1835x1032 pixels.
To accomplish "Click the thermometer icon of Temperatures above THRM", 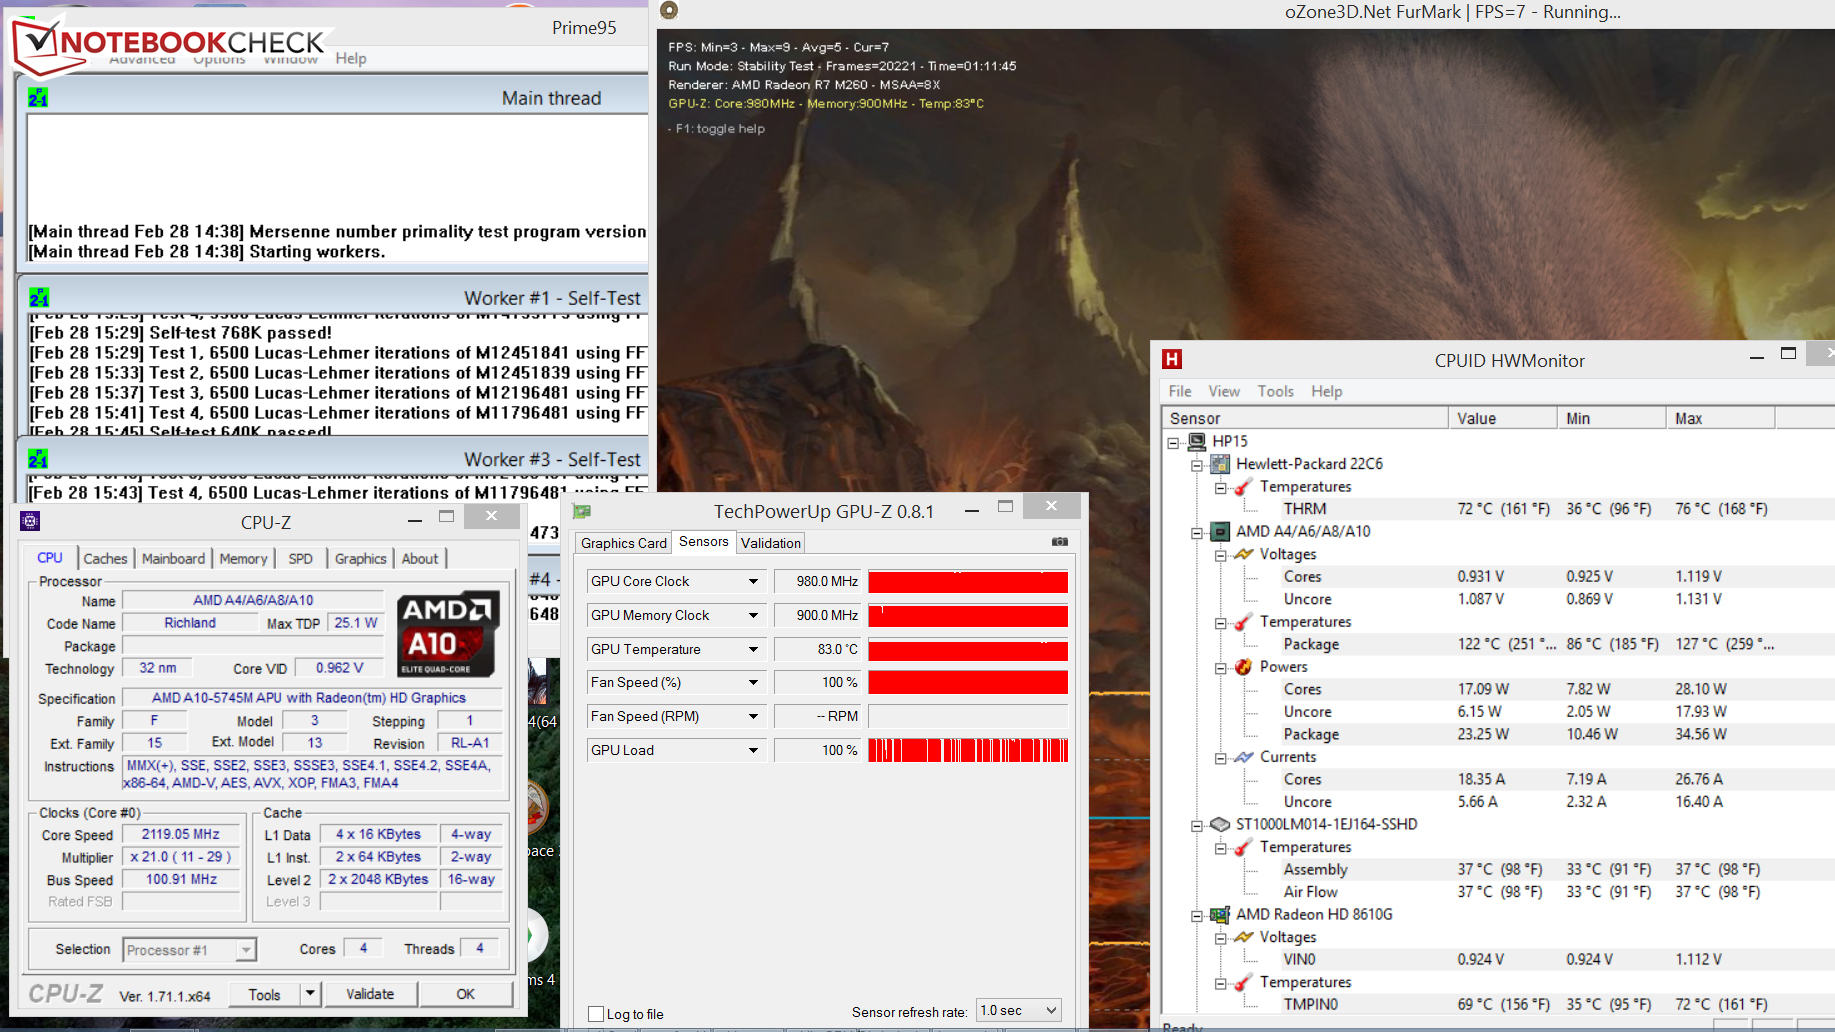I will 1243,487.
